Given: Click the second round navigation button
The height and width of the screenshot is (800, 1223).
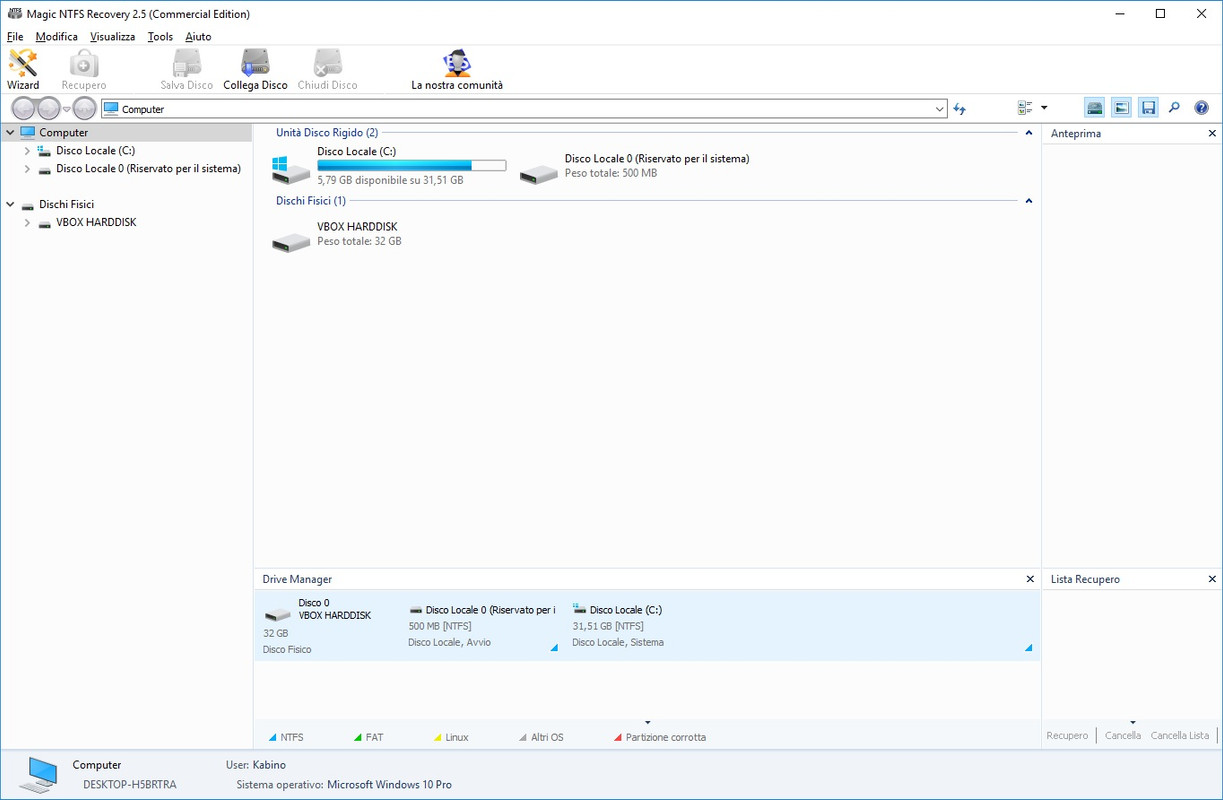Looking at the screenshot, I should click(x=48, y=109).
